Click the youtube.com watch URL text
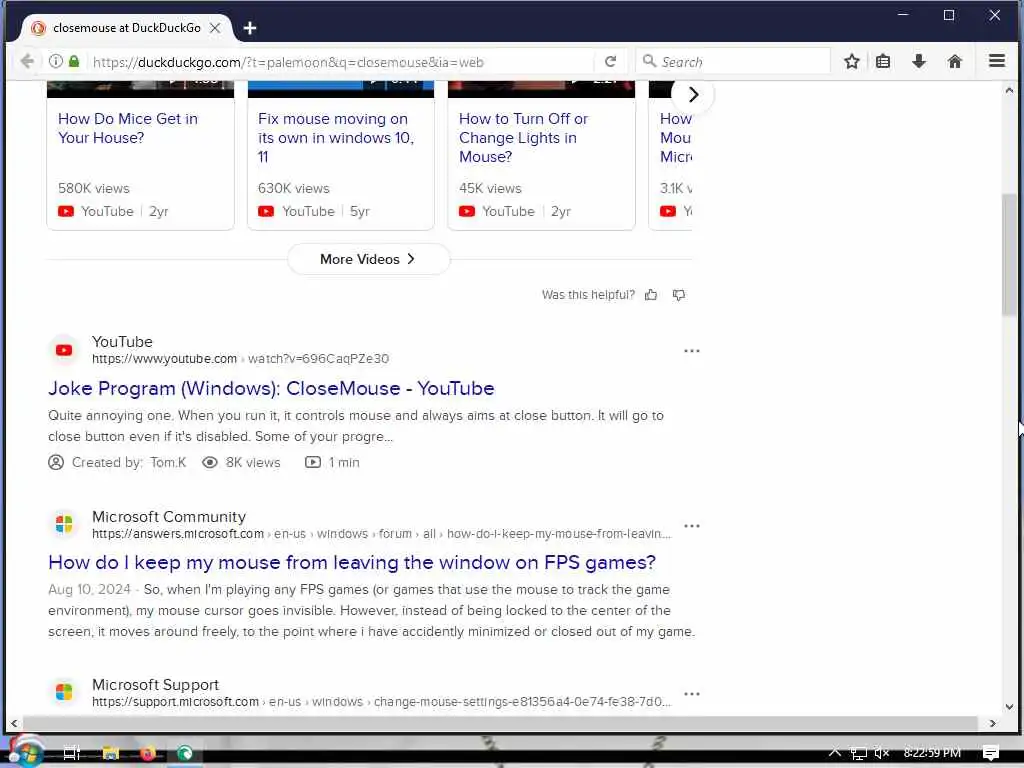Viewport: 1024px width, 768px height. (x=240, y=359)
